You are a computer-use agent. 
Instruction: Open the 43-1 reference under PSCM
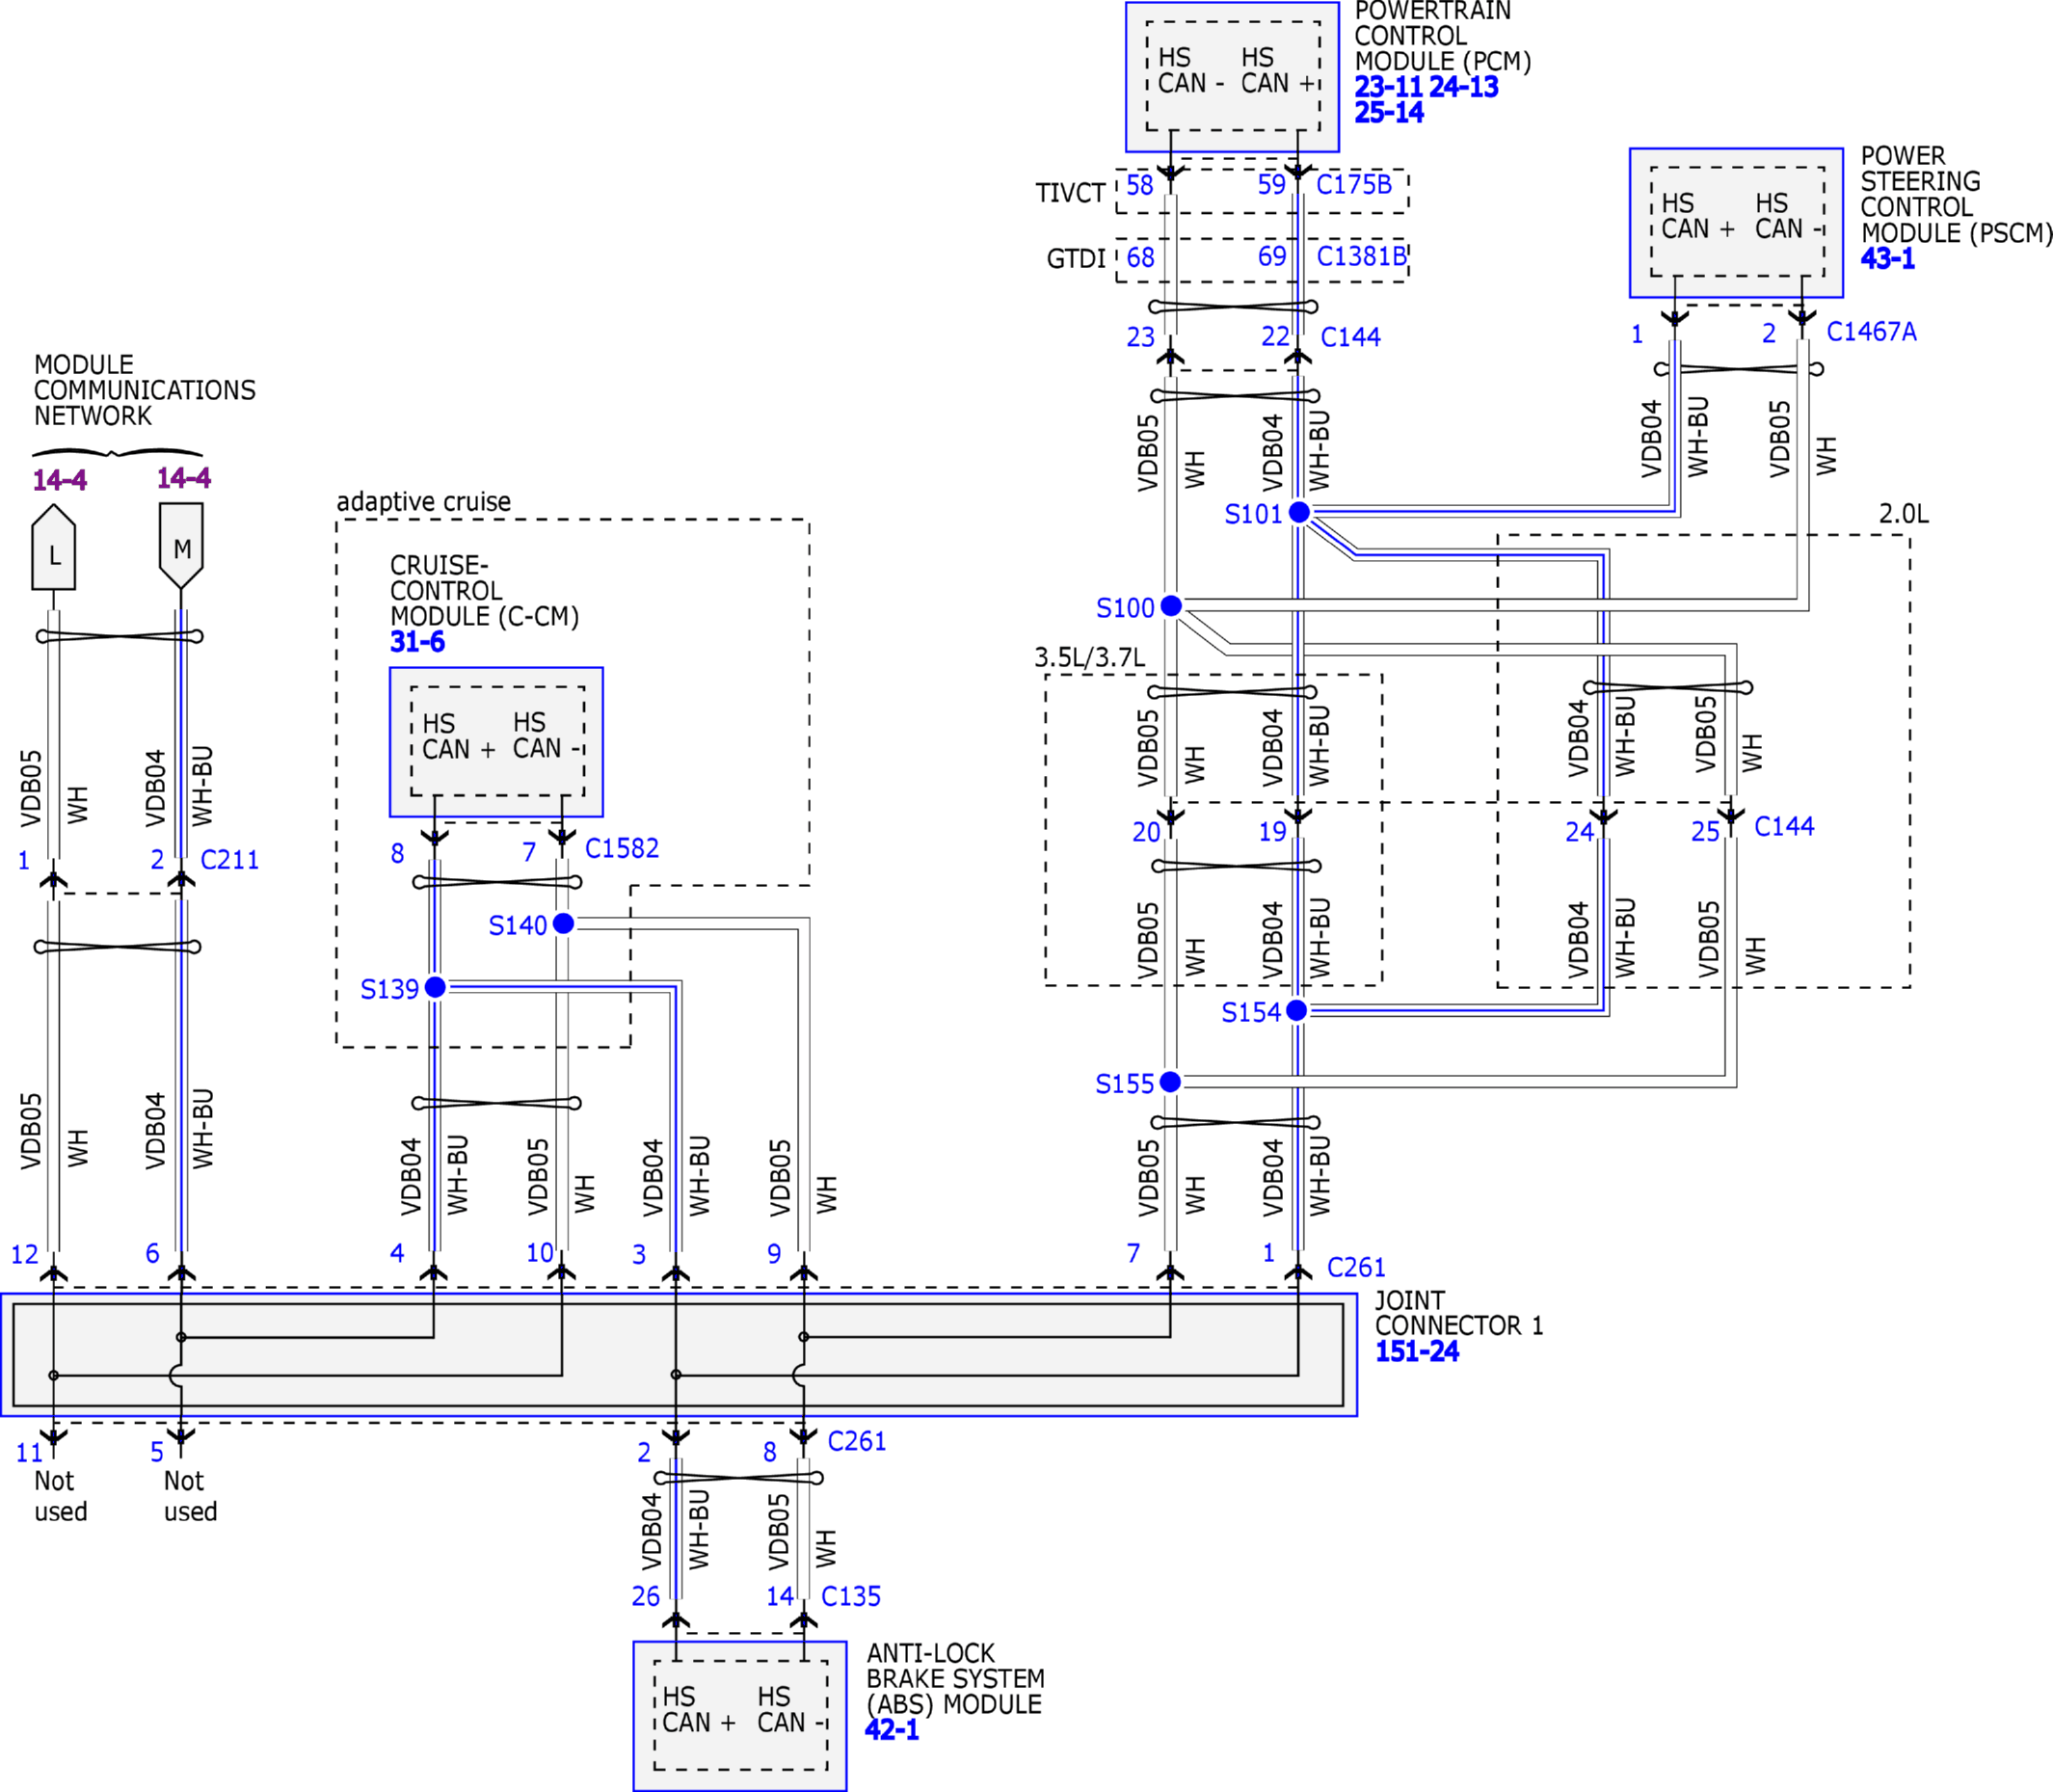coord(1887,259)
